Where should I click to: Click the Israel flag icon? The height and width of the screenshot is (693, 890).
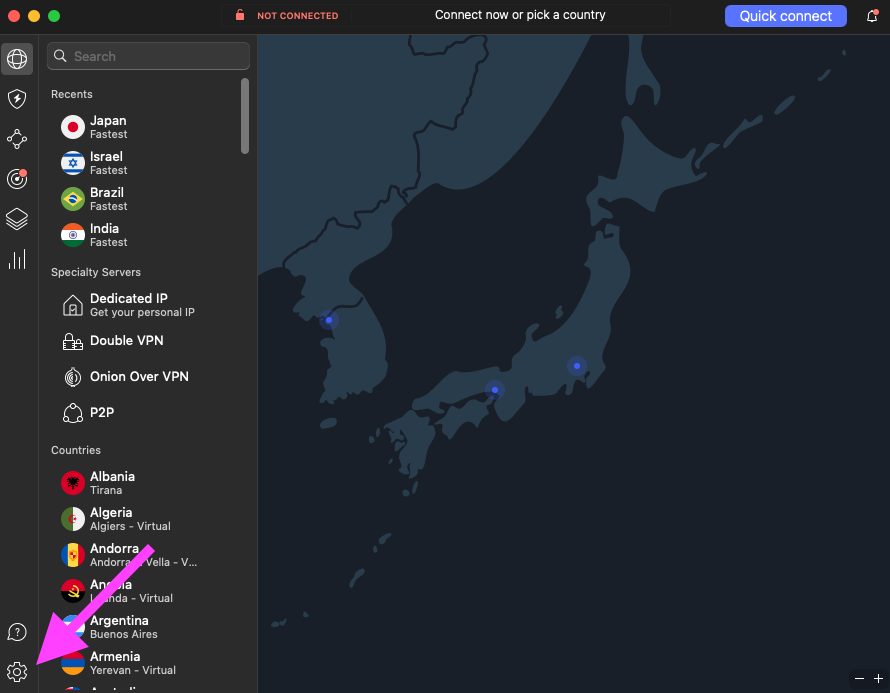pos(73,163)
